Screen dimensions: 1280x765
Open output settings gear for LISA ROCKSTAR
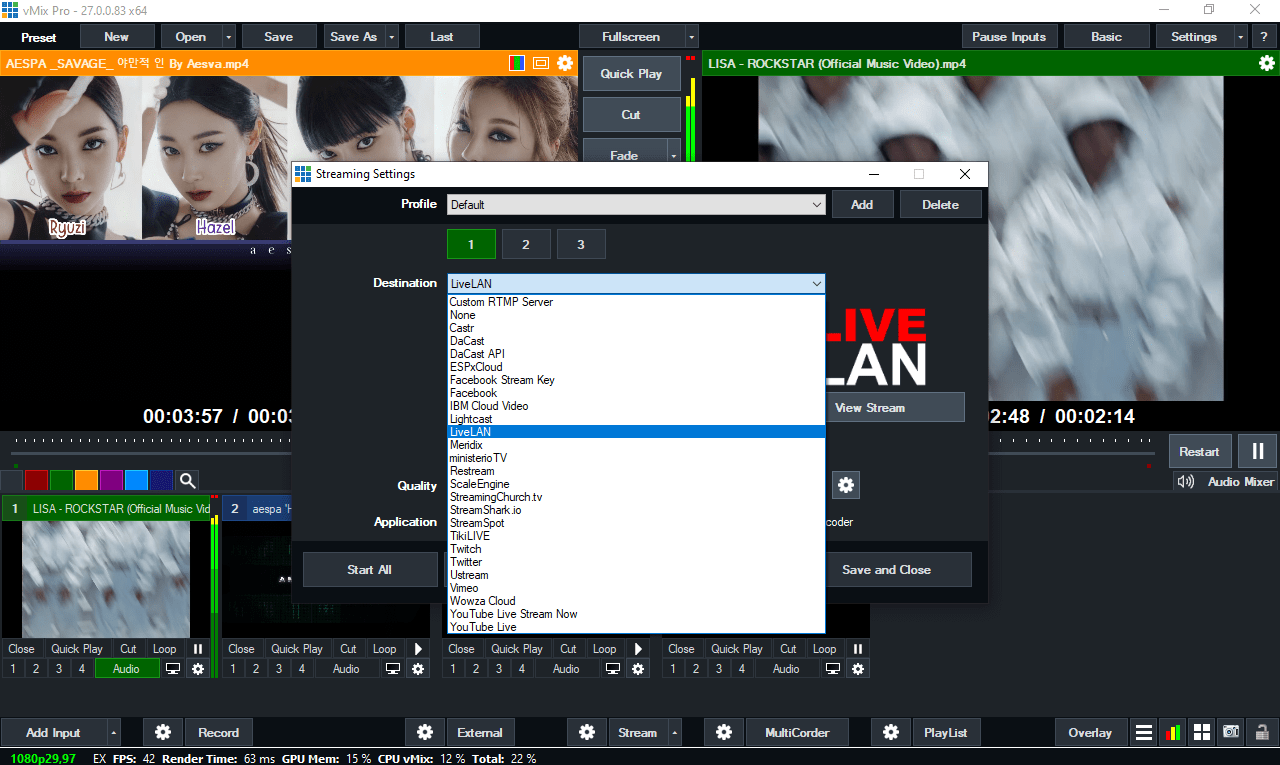[x=1266, y=63]
